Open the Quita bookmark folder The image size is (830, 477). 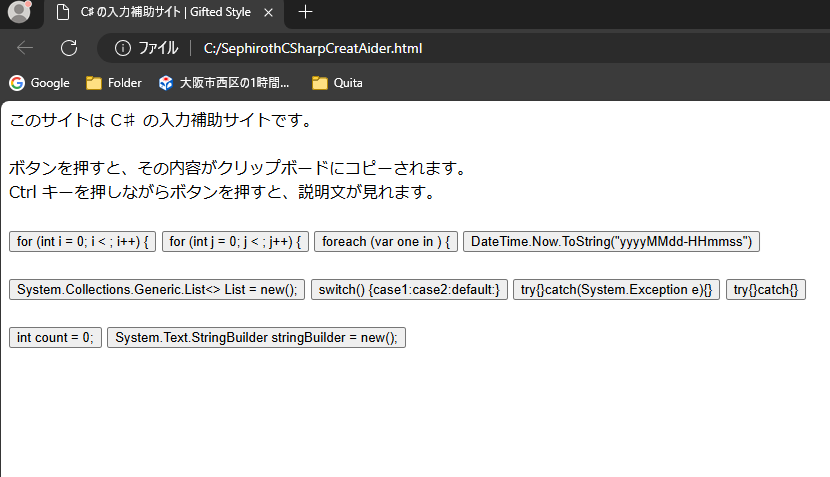point(337,83)
